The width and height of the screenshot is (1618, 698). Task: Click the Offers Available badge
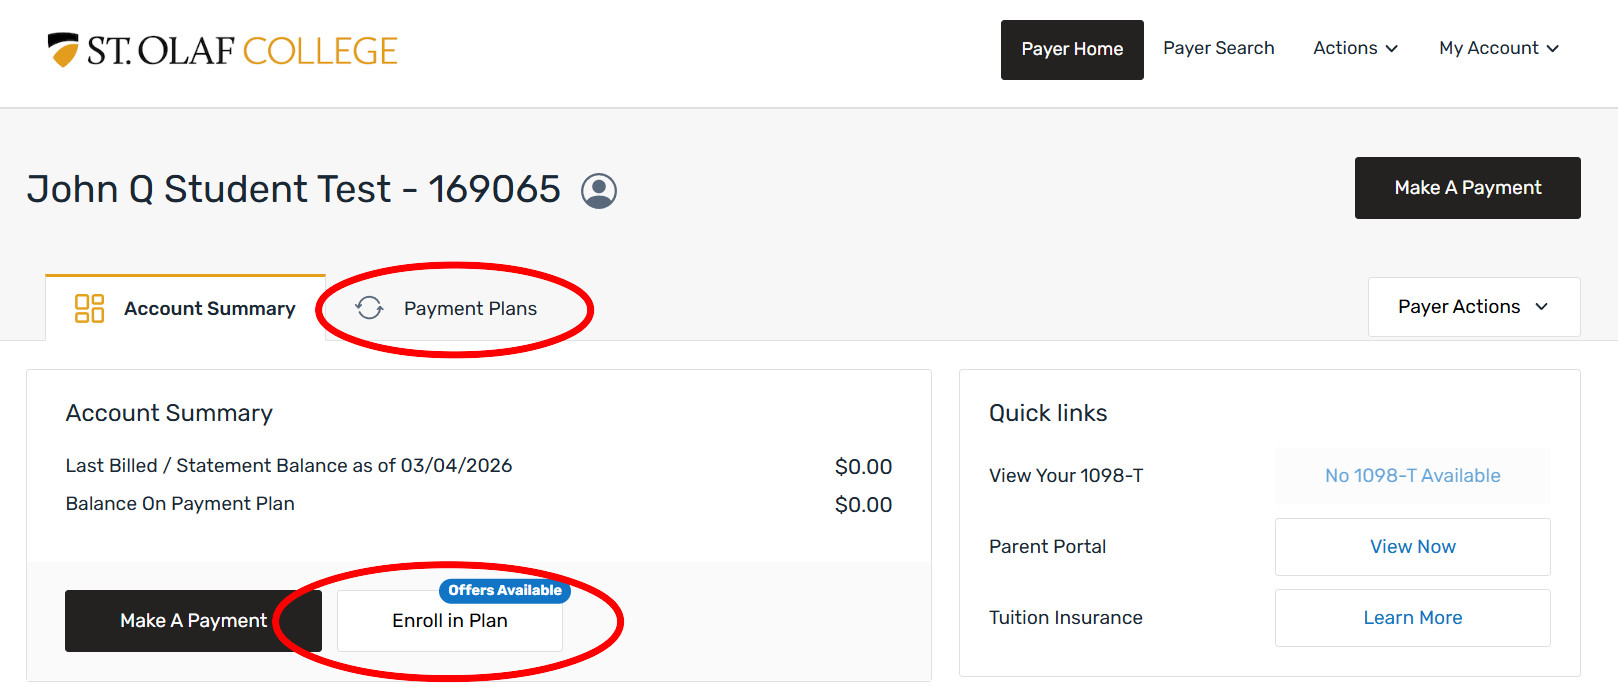tap(504, 590)
